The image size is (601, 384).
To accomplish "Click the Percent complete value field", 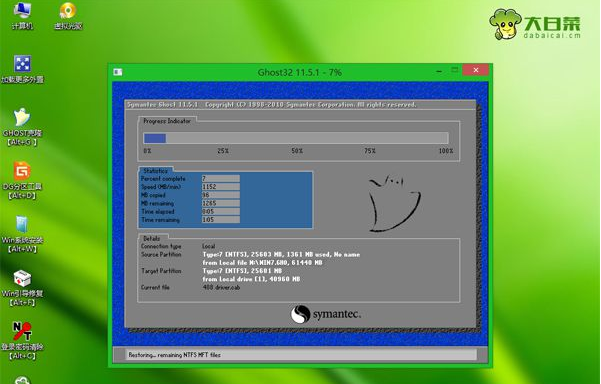I will (x=220, y=179).
